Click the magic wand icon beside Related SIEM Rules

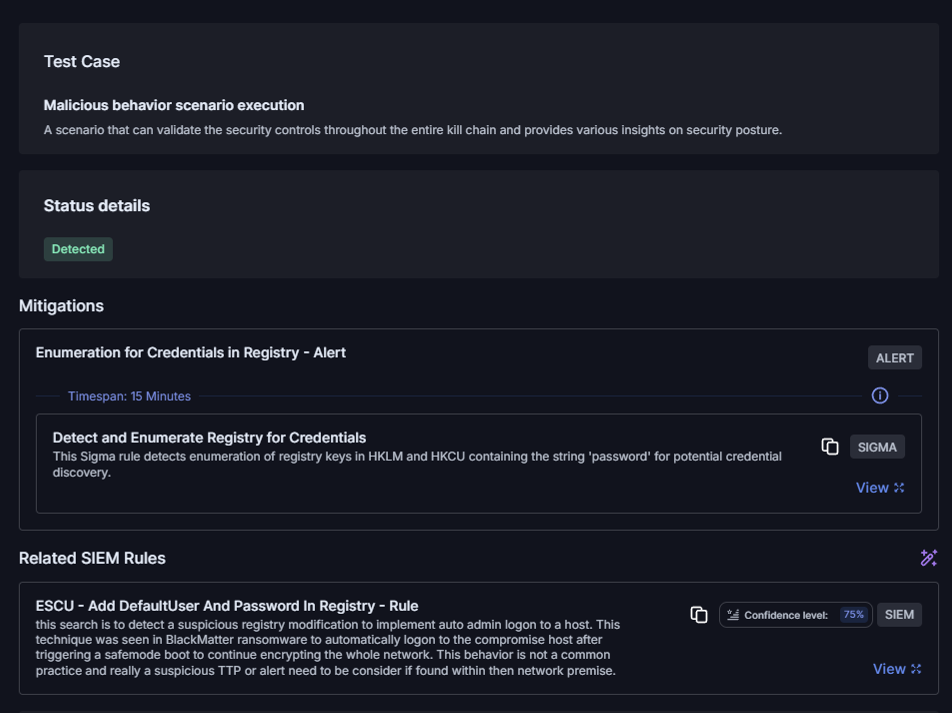click(x=928, y=558)
